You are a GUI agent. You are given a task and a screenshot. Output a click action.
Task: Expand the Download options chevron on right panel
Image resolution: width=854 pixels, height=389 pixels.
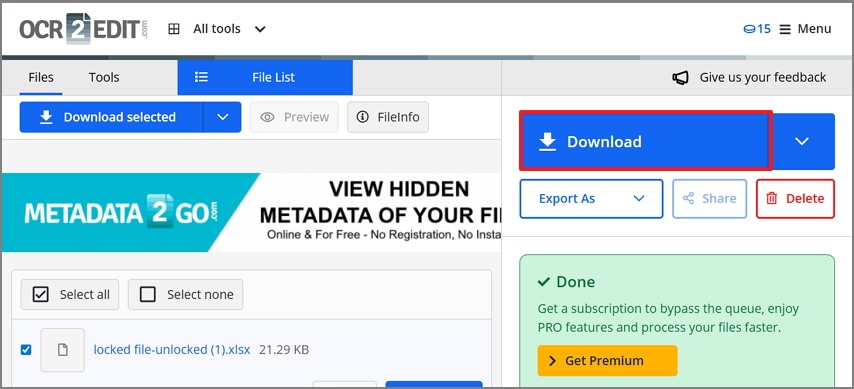[x=802, y=142]
